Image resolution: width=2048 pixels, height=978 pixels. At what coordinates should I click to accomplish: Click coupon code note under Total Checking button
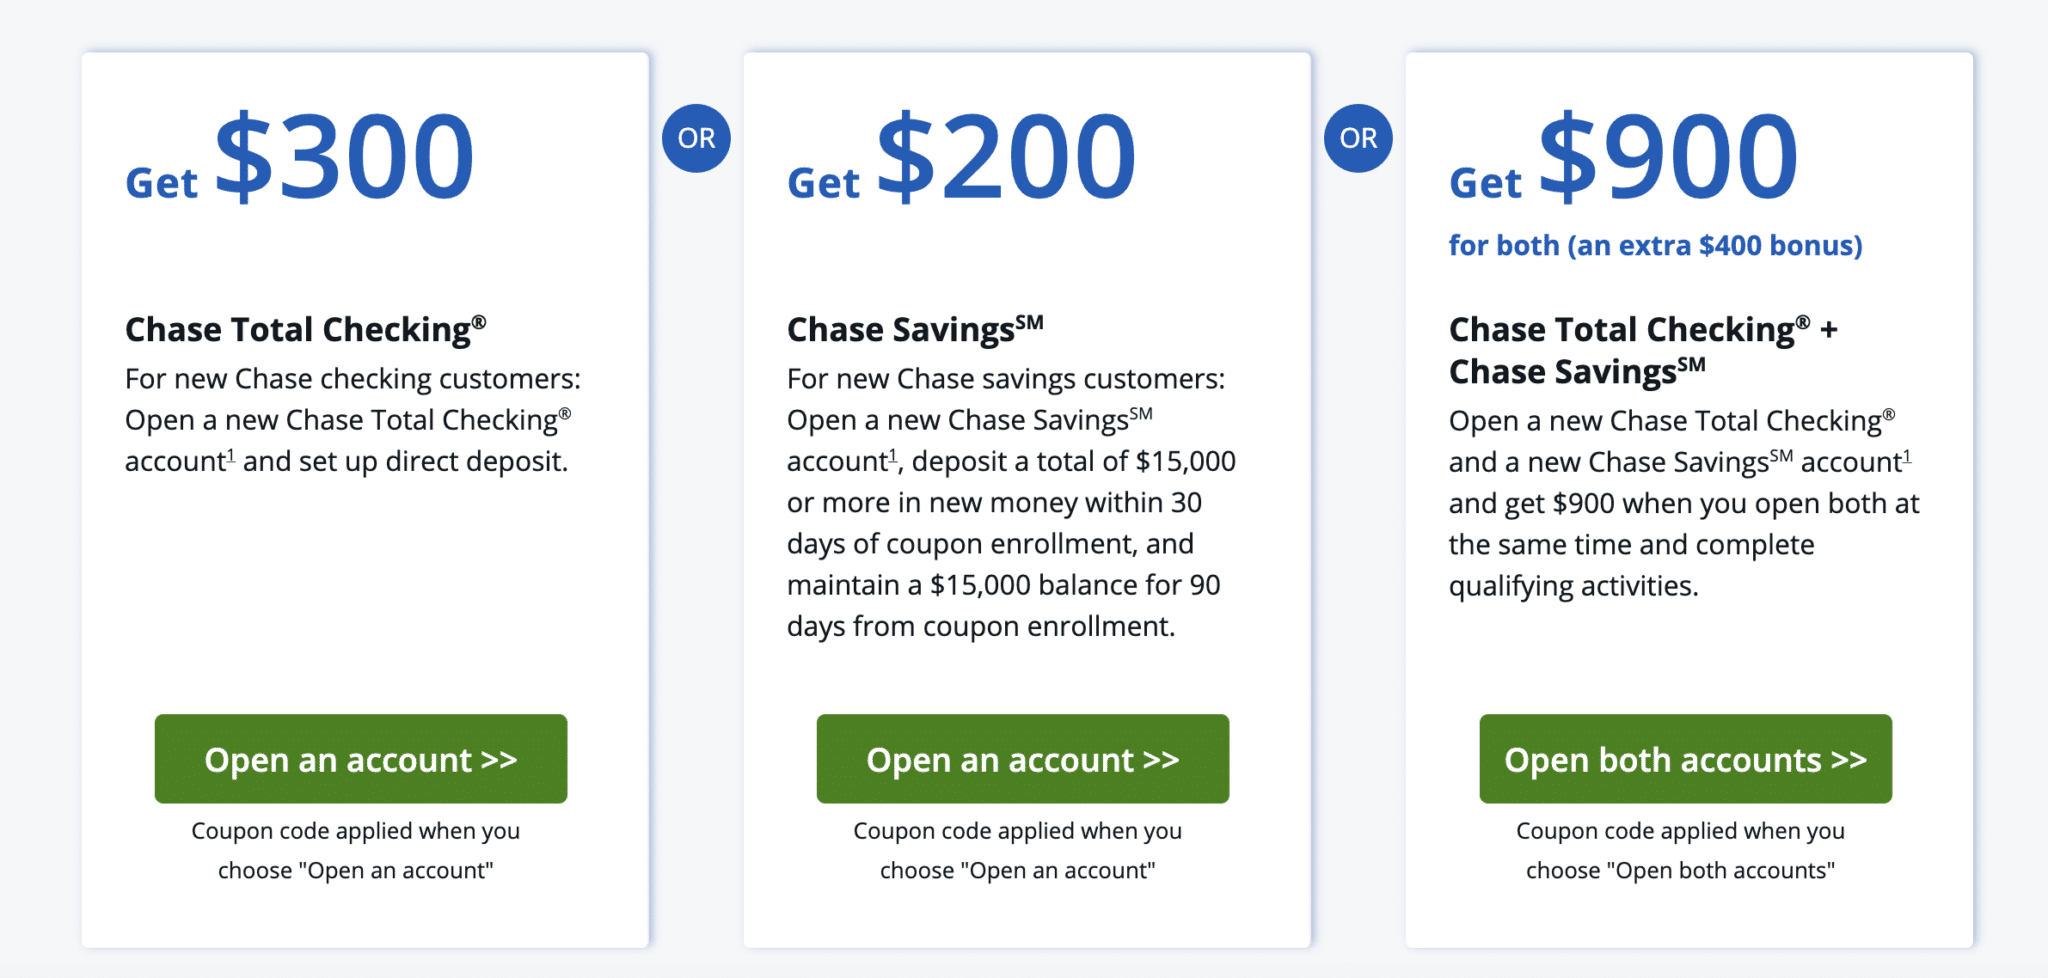356,850
